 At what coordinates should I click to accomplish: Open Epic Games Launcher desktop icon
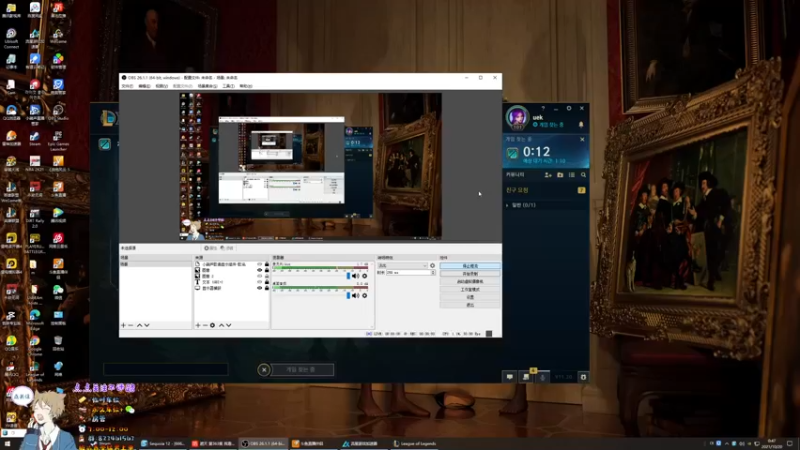(x=58, y=141)
